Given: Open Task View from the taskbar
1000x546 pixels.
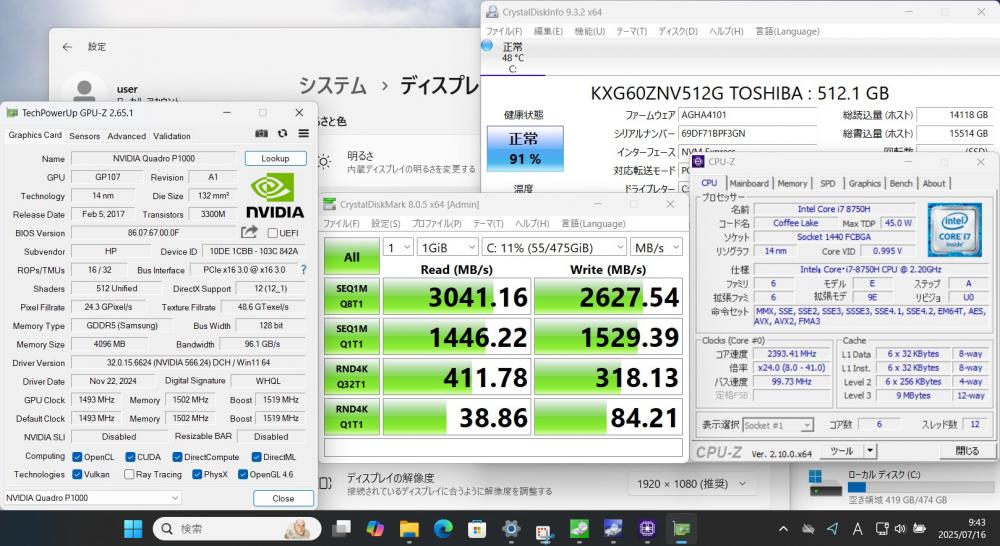Looking at the screenshot, I should click(x=342, y=529).
